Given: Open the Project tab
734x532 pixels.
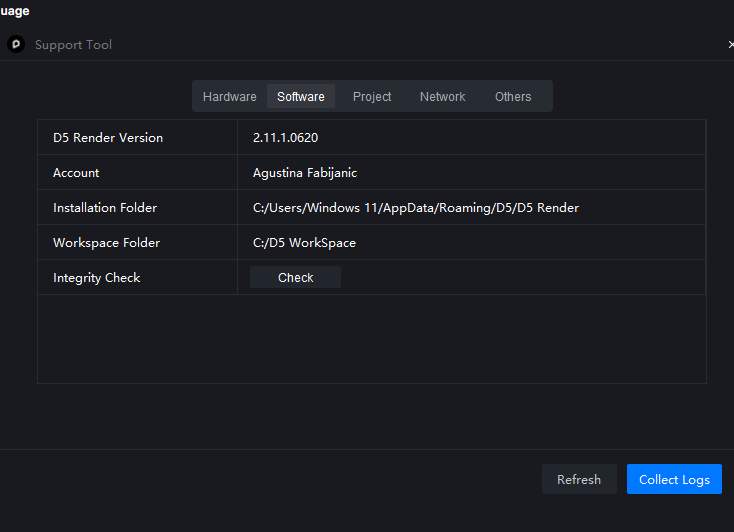Looking at the screenshot, I should (372, 97).
